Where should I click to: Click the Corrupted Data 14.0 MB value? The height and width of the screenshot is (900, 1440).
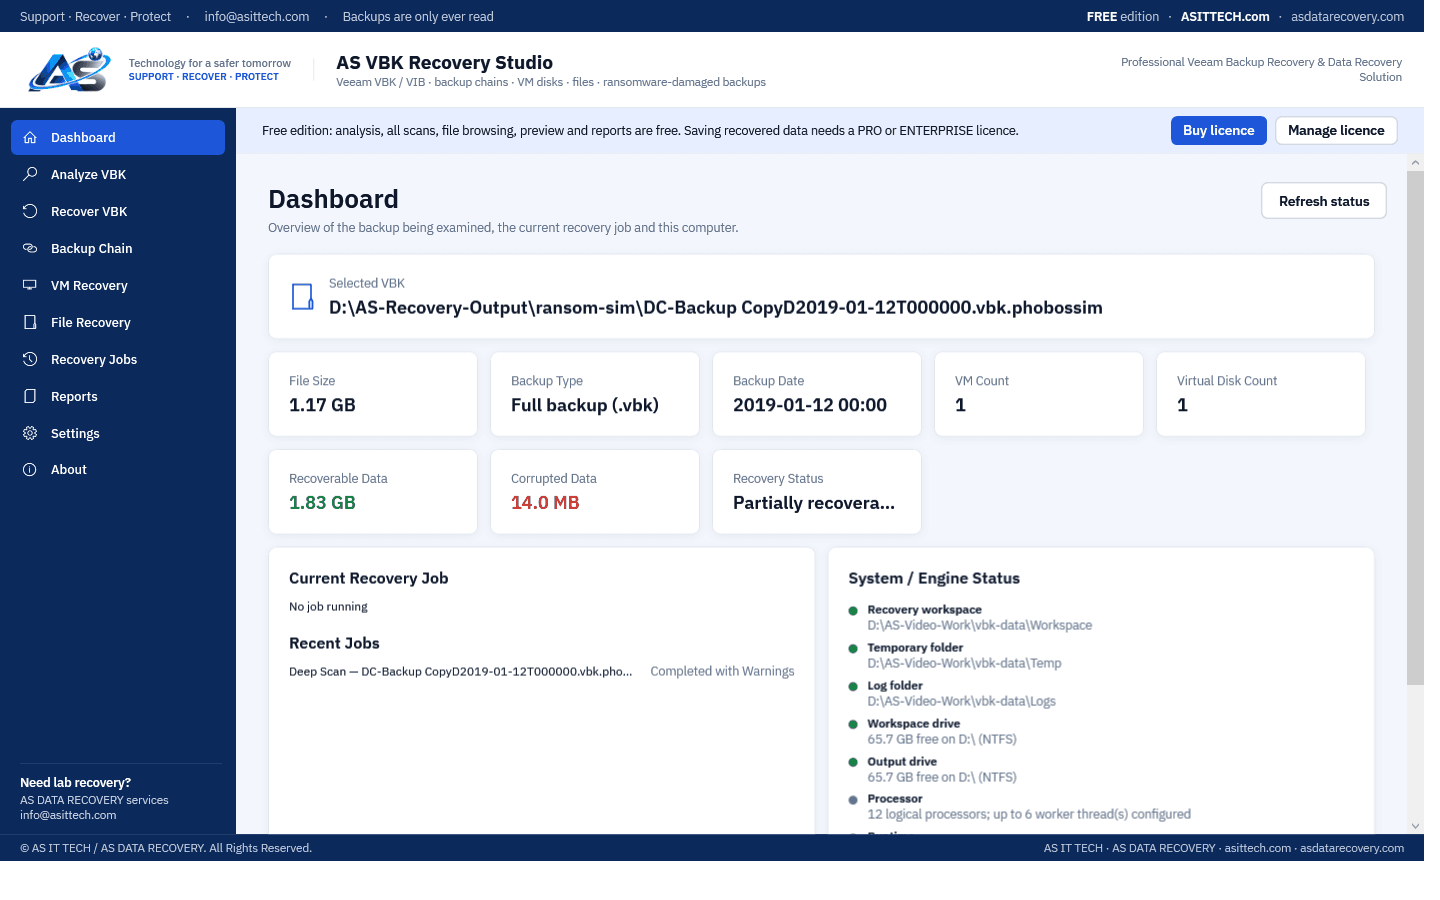point(545,503)
